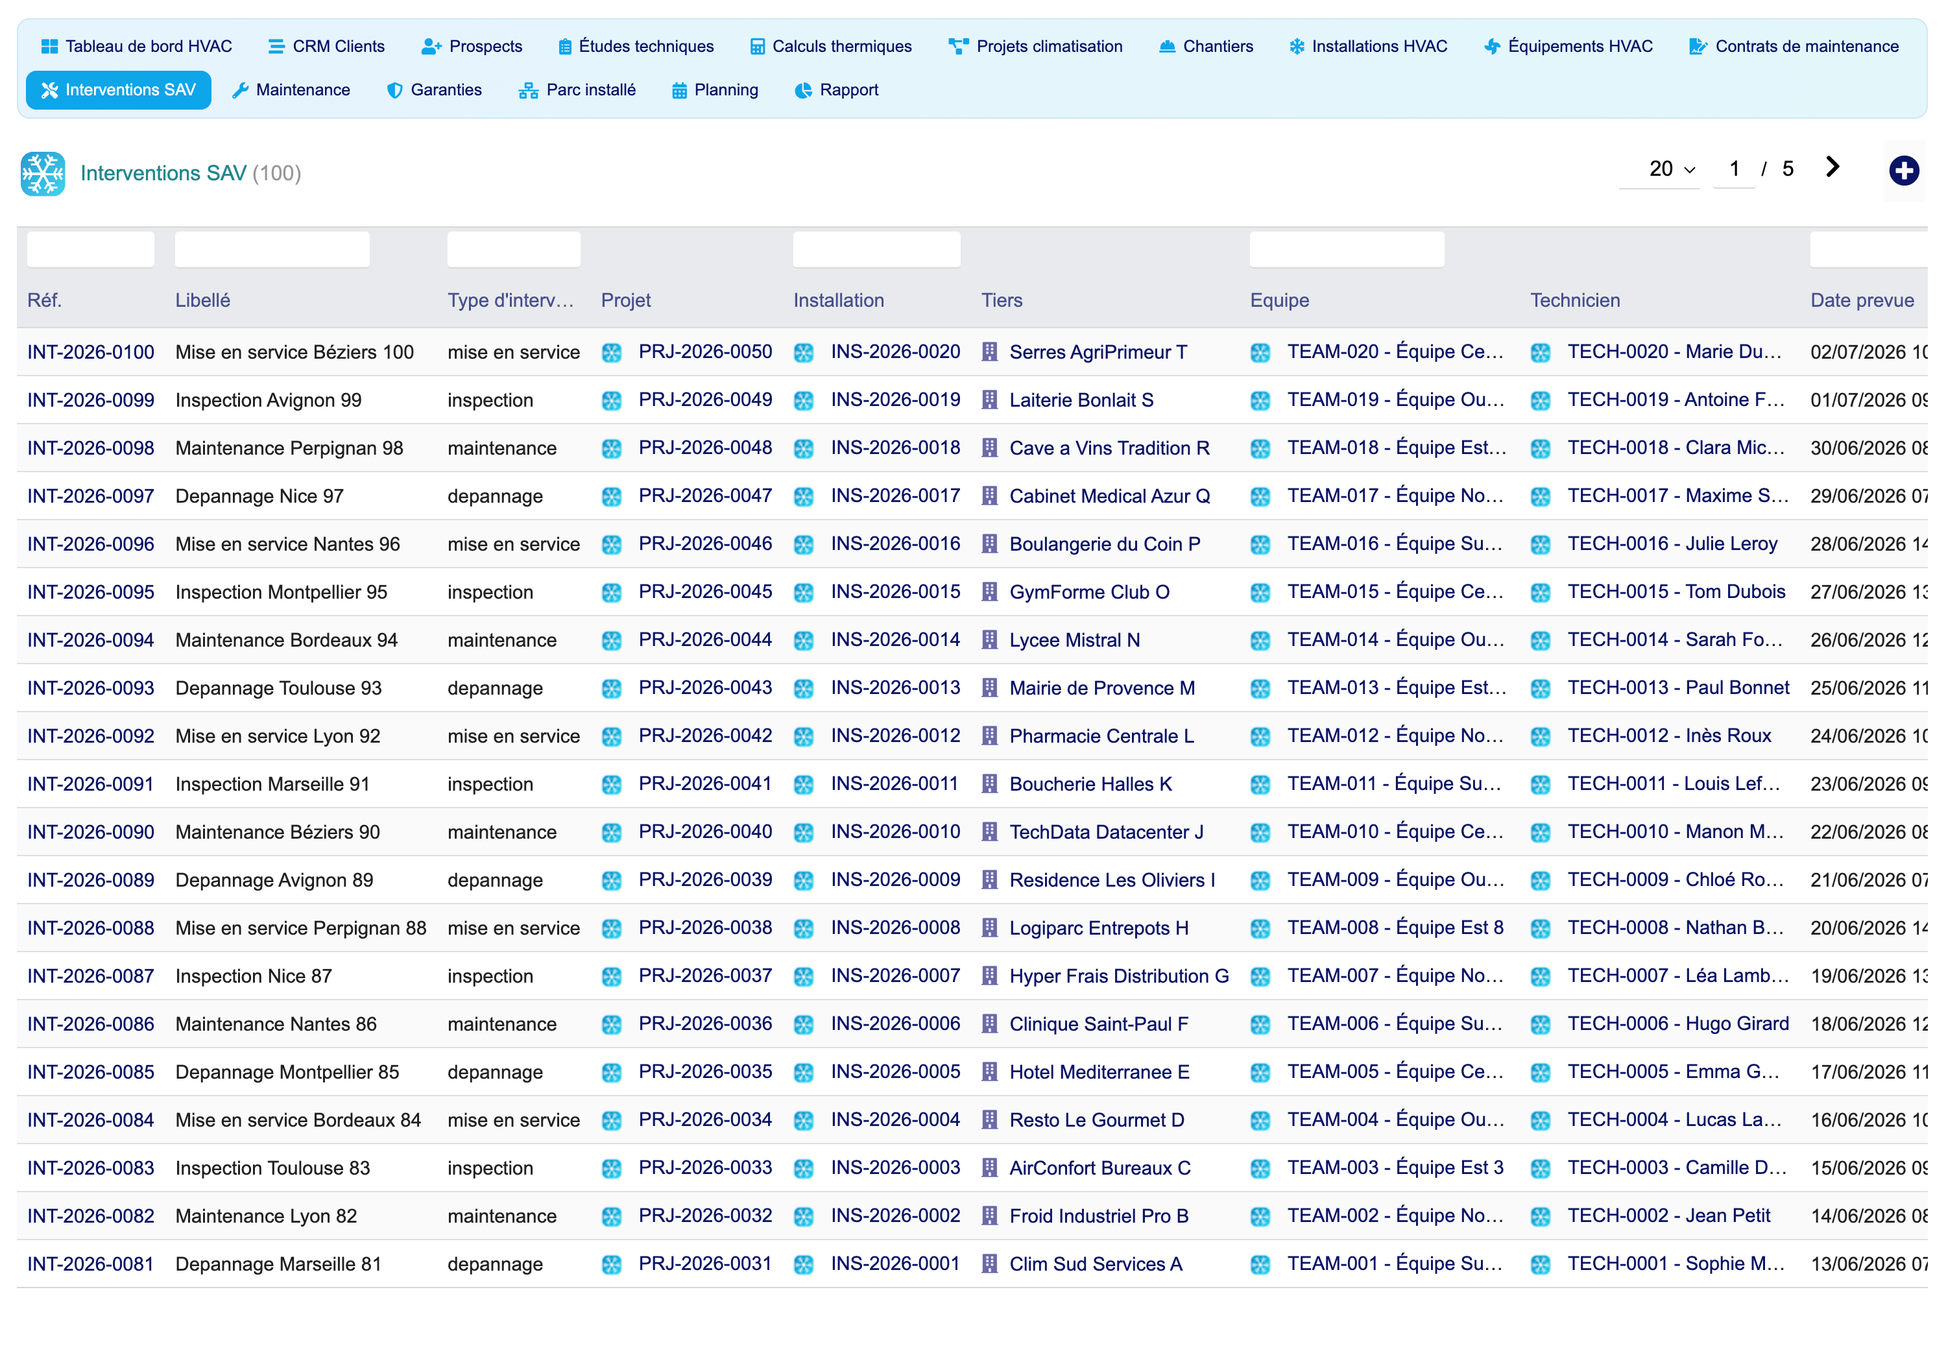Click the current page number field

(1734, 169)
